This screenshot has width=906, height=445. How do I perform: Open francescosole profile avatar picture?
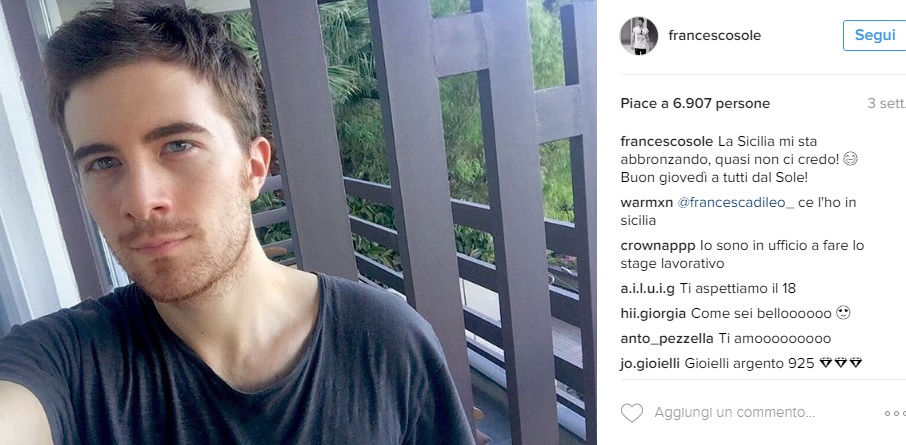(639, 36)
